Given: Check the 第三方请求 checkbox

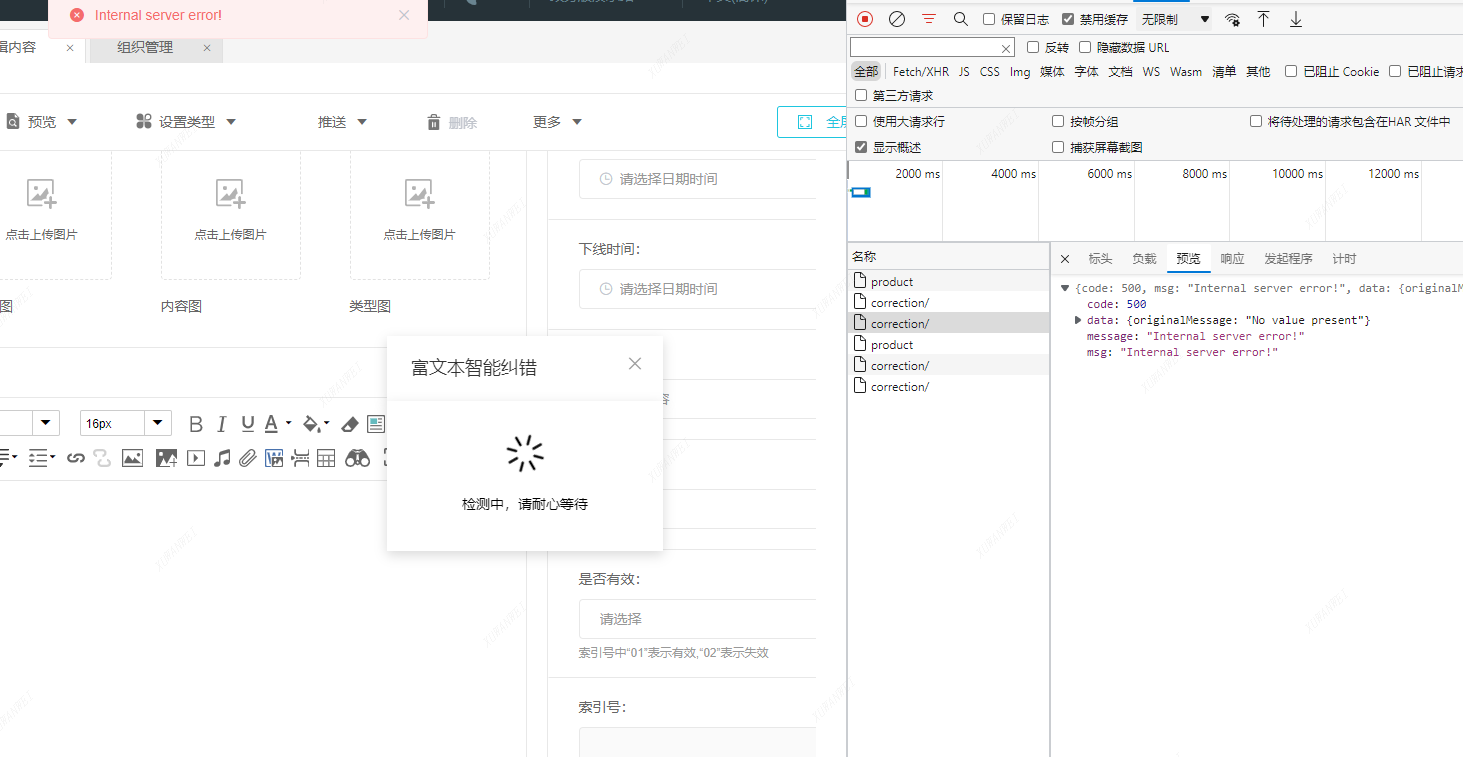Looking at the screenshot, I should coord(861,95).
